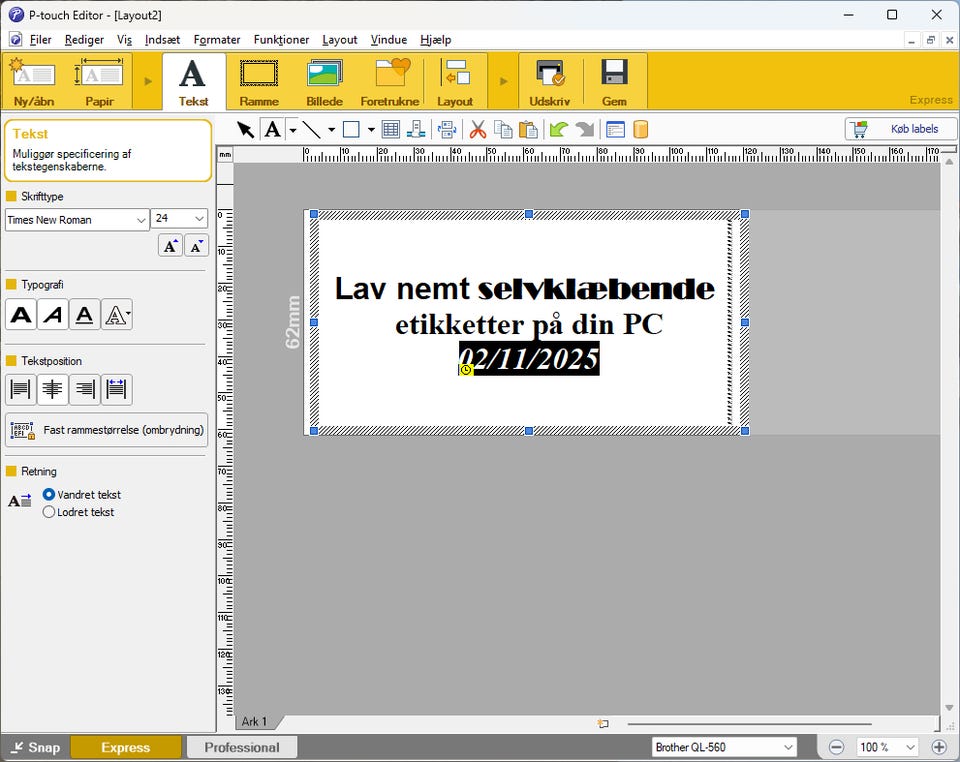The height and width of the screenshot is (762, 960).
Task: Insert a table with the table icon
Action: (391, 130)
